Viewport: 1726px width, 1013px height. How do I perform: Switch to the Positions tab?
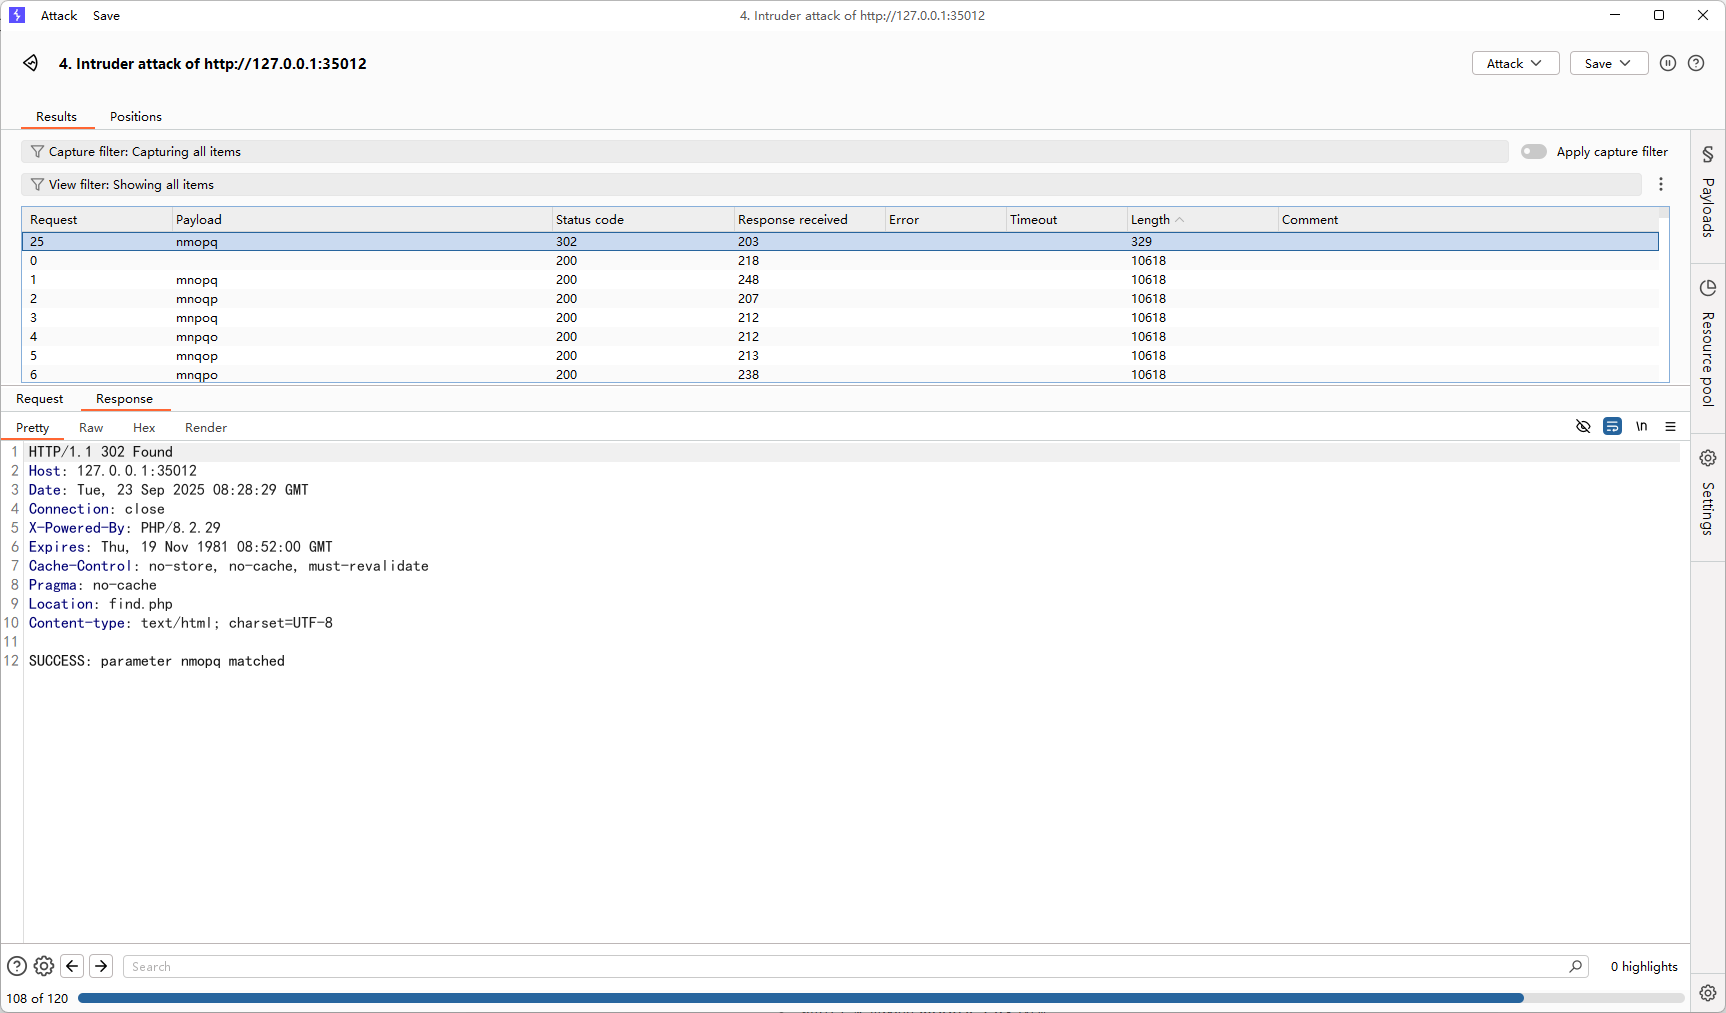(136, 117)
